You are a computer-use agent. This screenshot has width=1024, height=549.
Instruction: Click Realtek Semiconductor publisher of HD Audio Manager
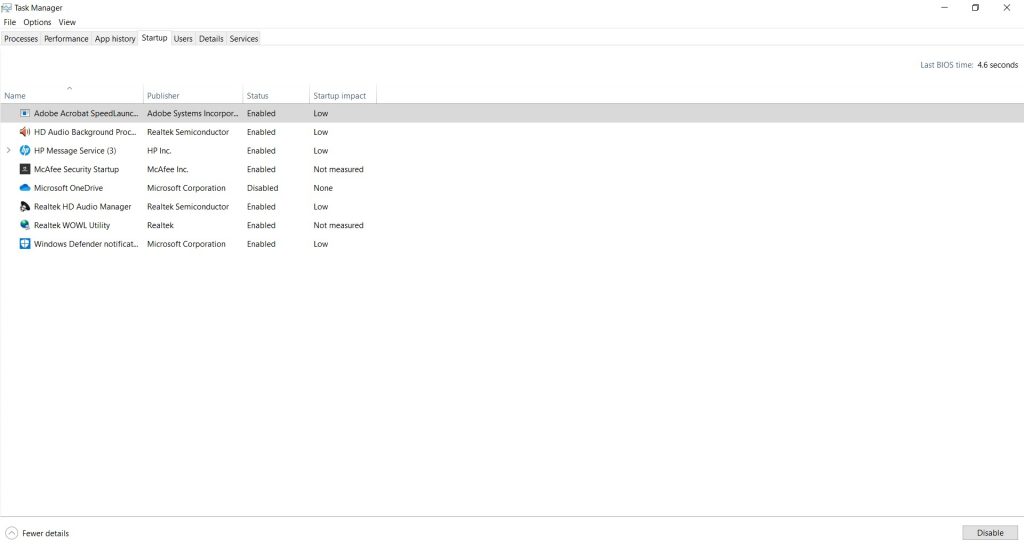188,206
